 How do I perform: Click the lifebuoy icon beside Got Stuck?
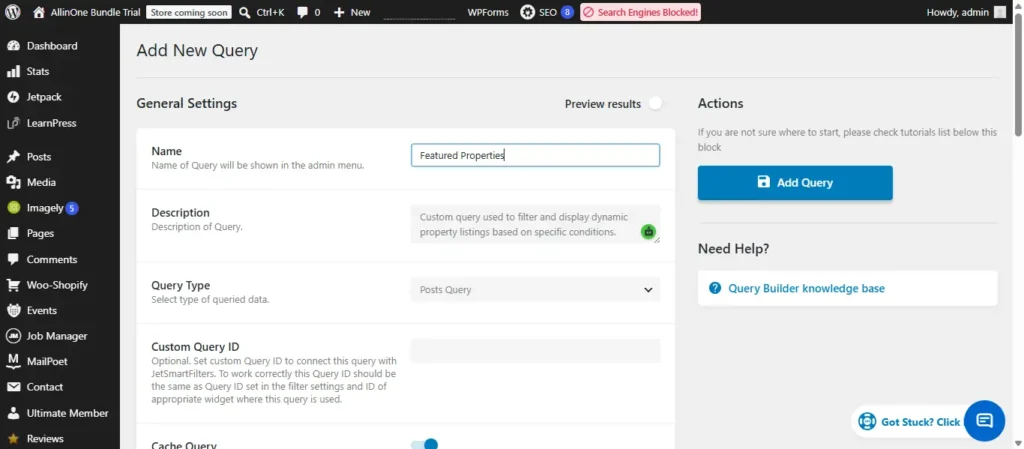pyautogui.click(x=867, y=422)
